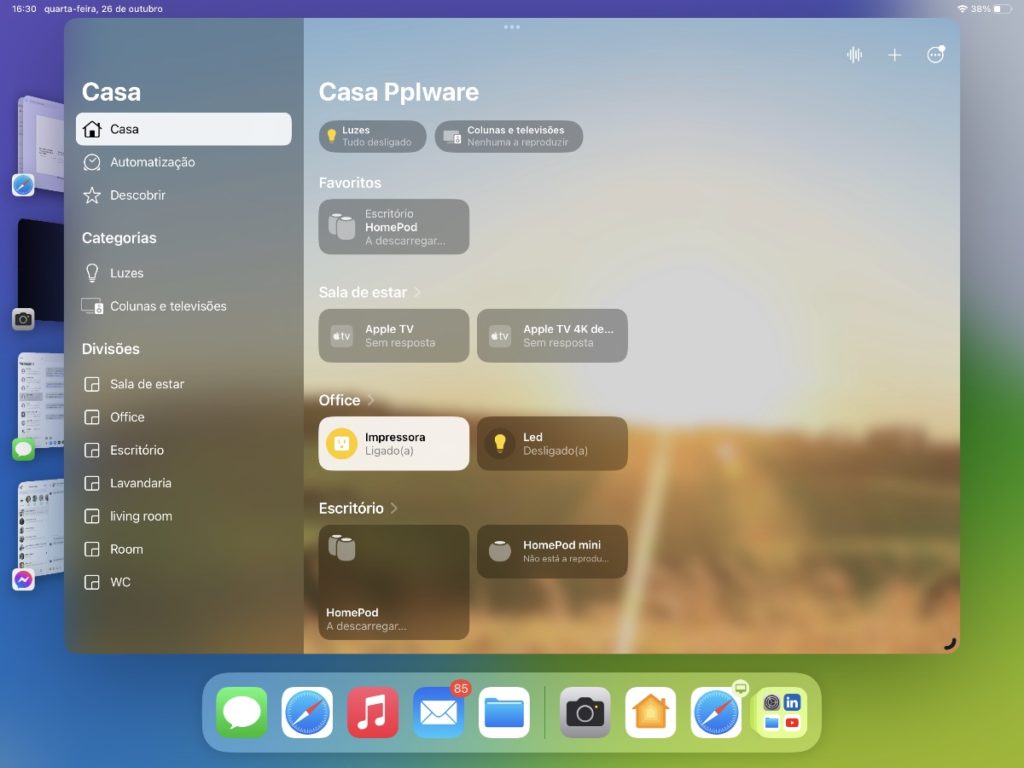Open Sala de estar room in sidebar

click(184, 384)
